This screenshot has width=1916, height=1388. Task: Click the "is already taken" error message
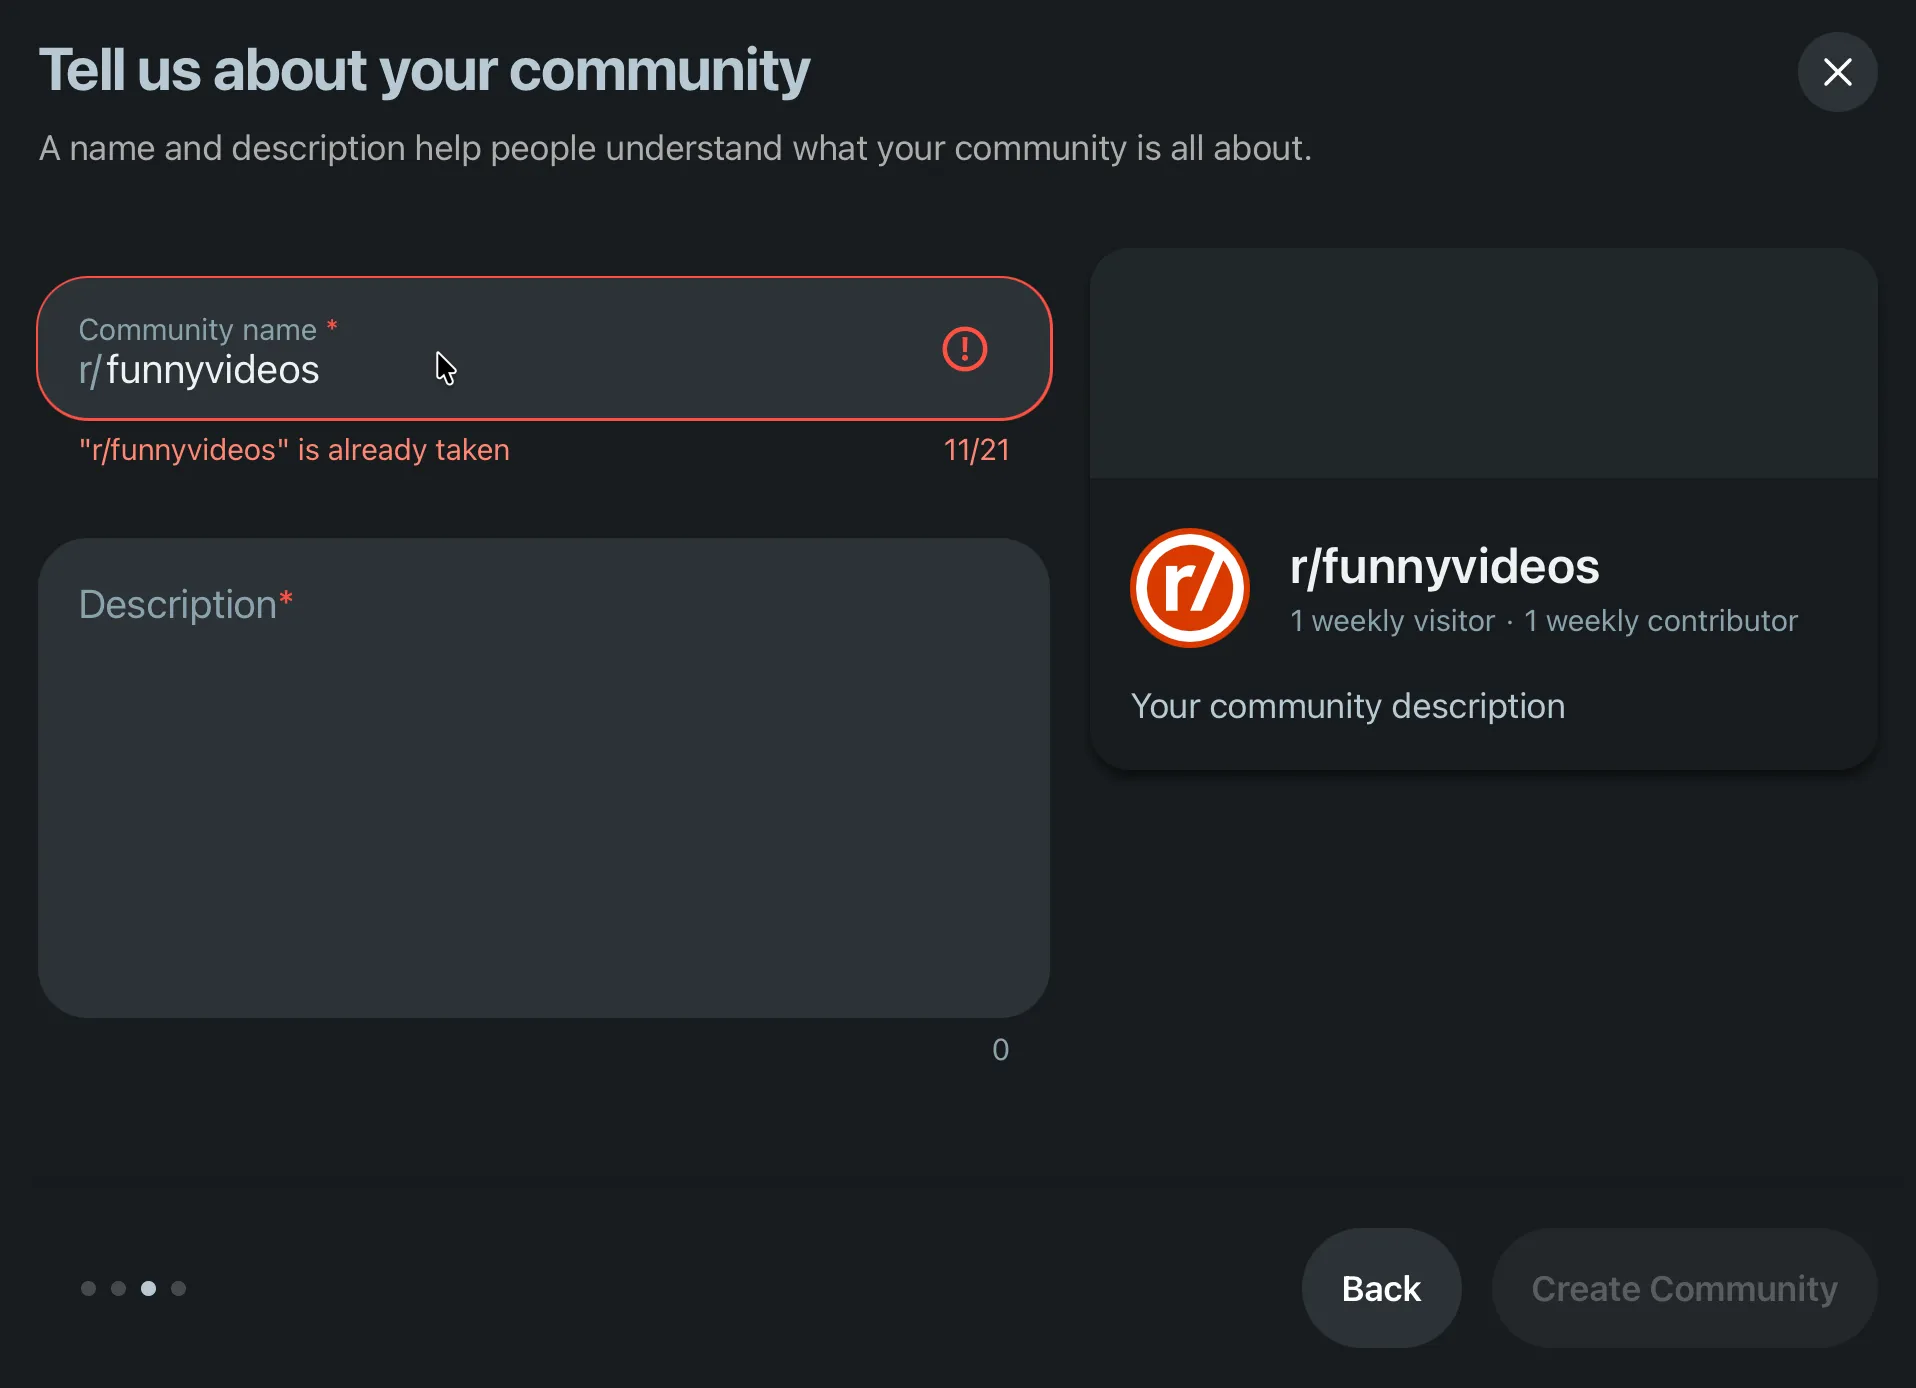point(294,450)
